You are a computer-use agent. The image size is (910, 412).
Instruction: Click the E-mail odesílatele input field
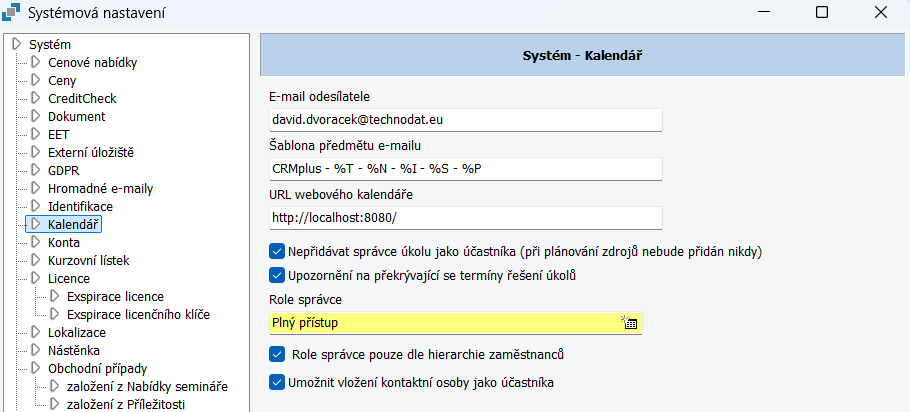click(x=465, y=120)
